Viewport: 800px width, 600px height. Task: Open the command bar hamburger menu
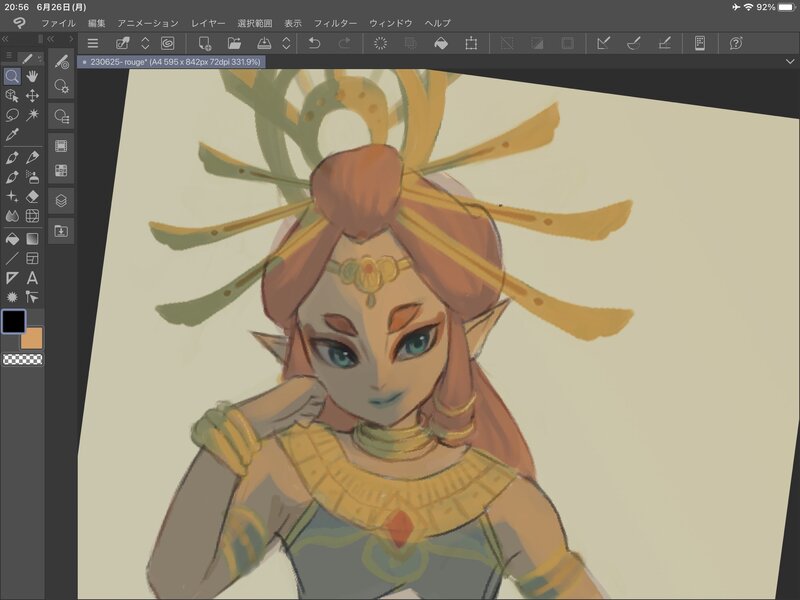[x=93, y=43]
